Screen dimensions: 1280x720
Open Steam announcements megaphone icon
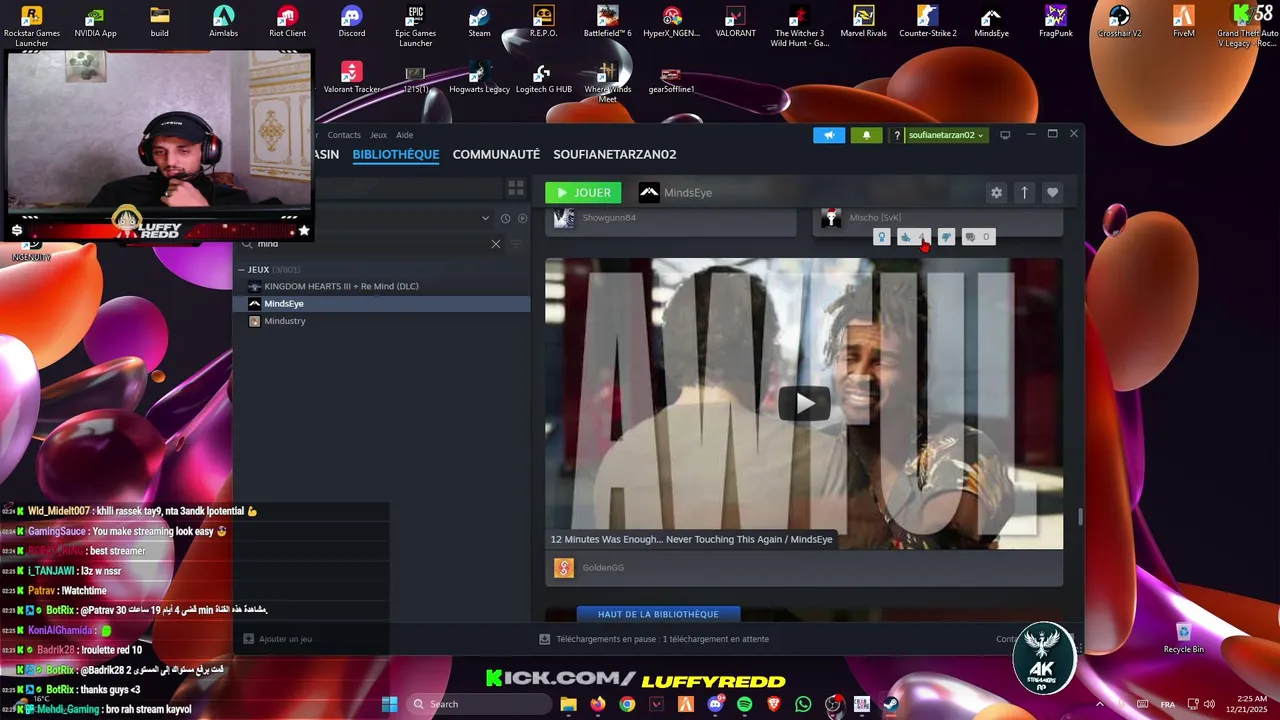[x=829, y=135]
